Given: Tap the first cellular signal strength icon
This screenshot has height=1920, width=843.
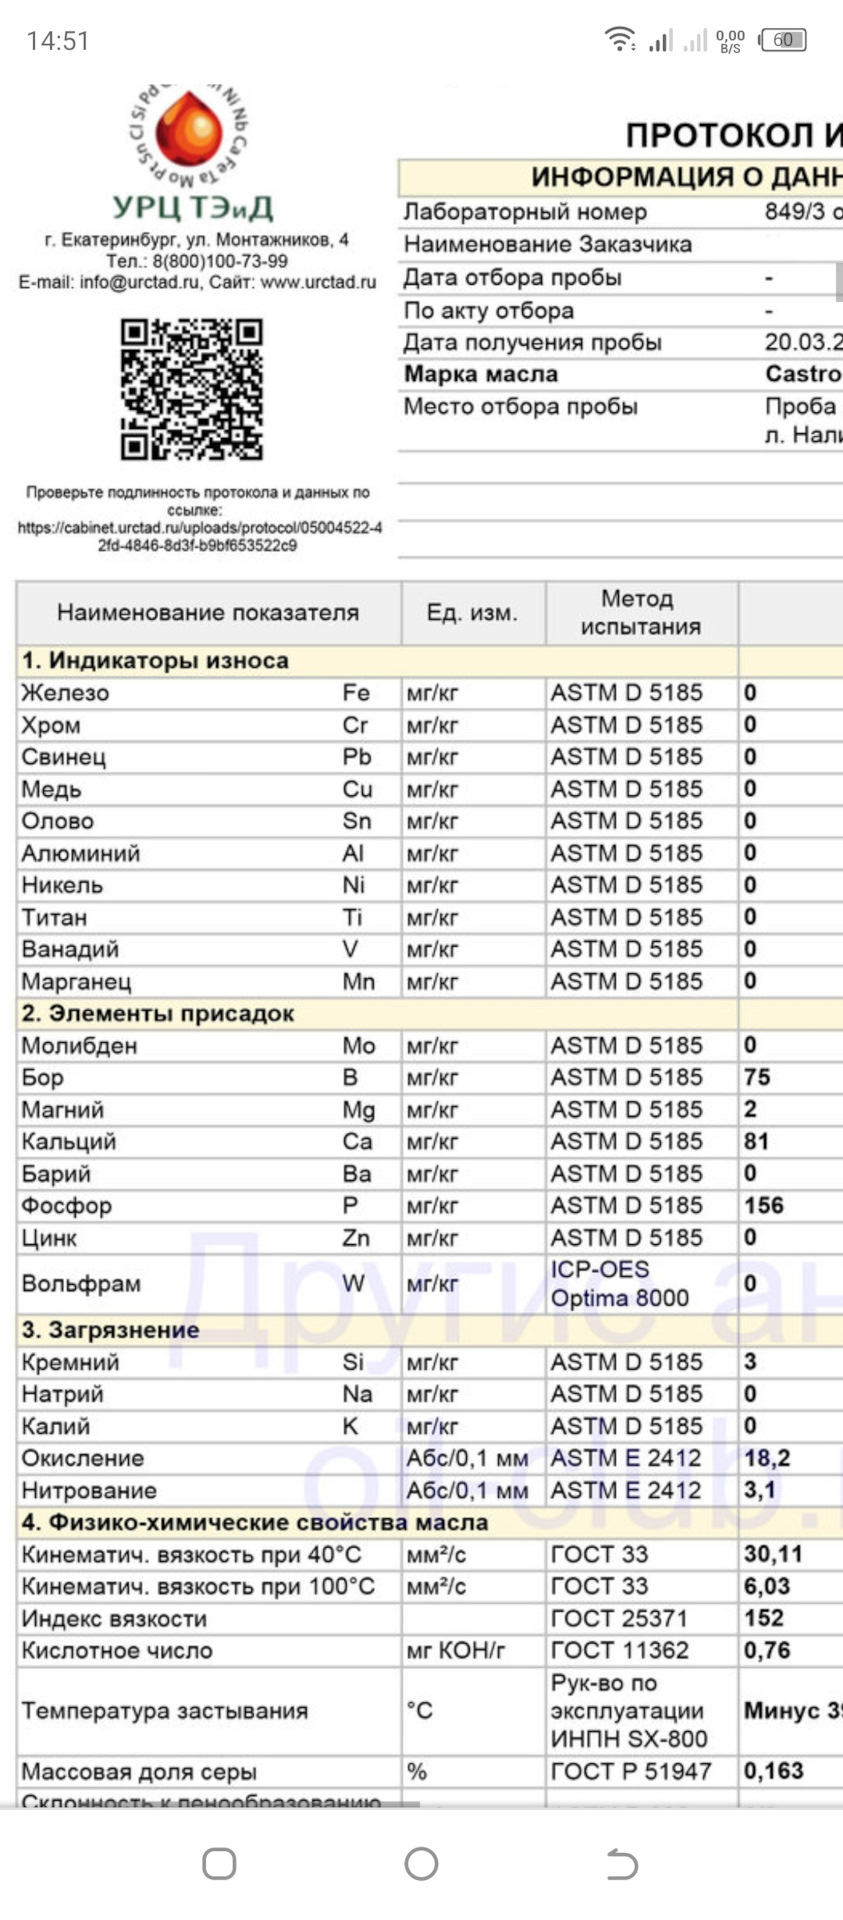Looking at the screenshot, I should pos(660,40).
